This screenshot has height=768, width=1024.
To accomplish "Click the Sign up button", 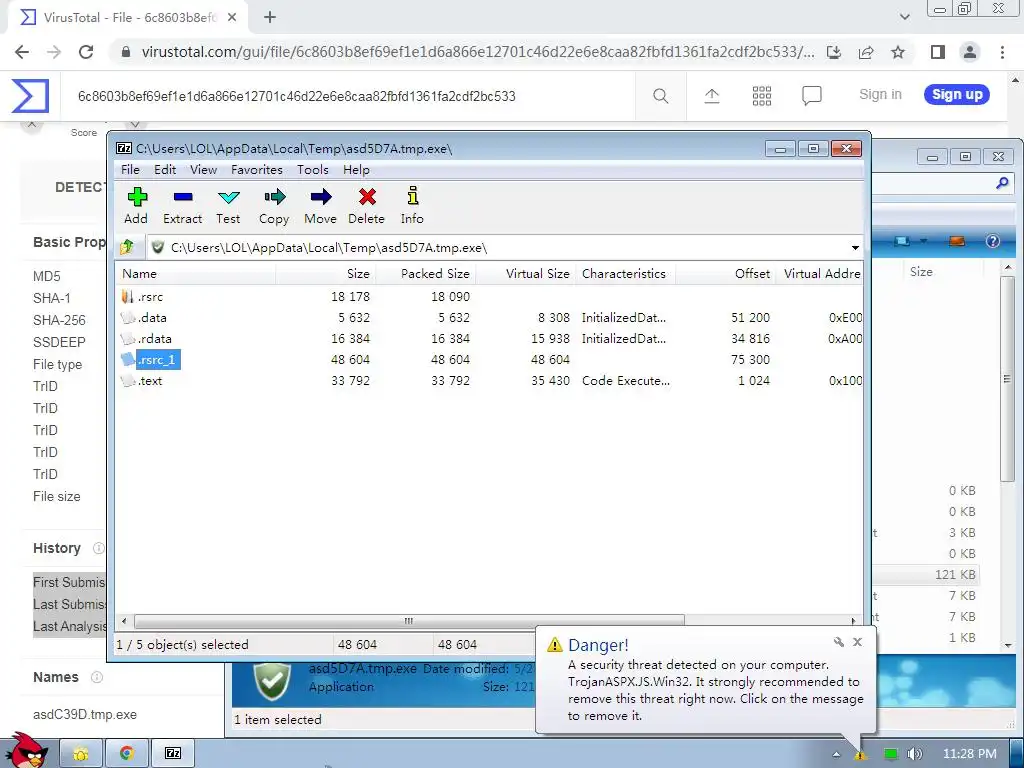I will click(957, 95).
